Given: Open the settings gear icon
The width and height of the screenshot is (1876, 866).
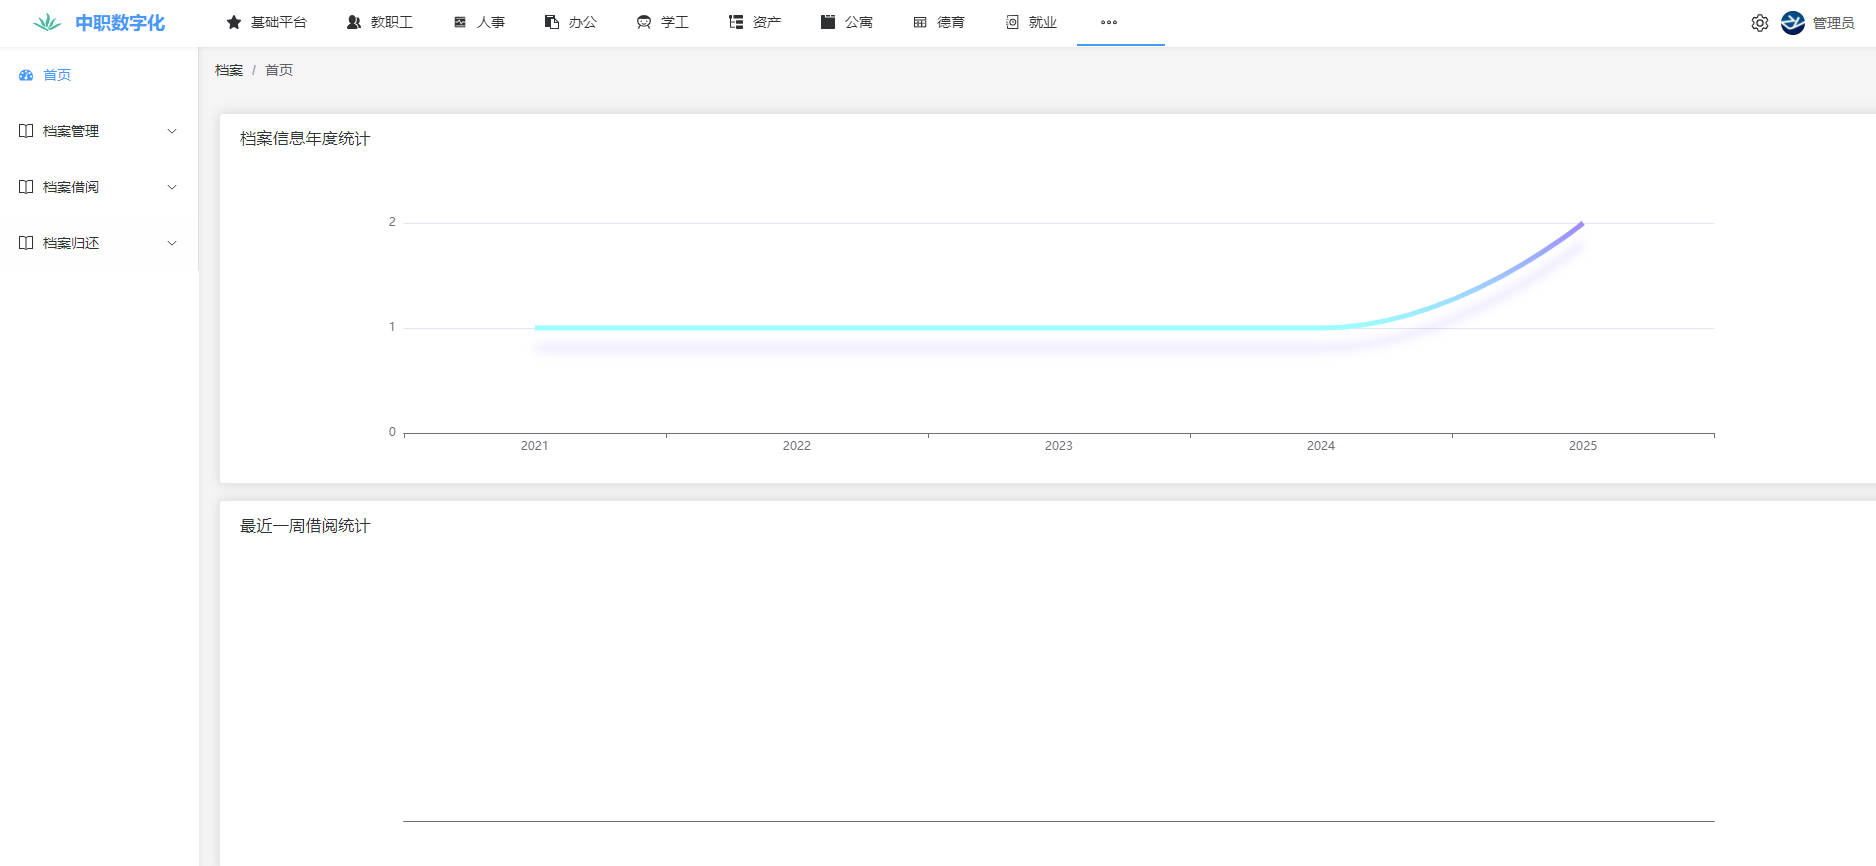Looking at the screenshot, I should [1760, 23].
